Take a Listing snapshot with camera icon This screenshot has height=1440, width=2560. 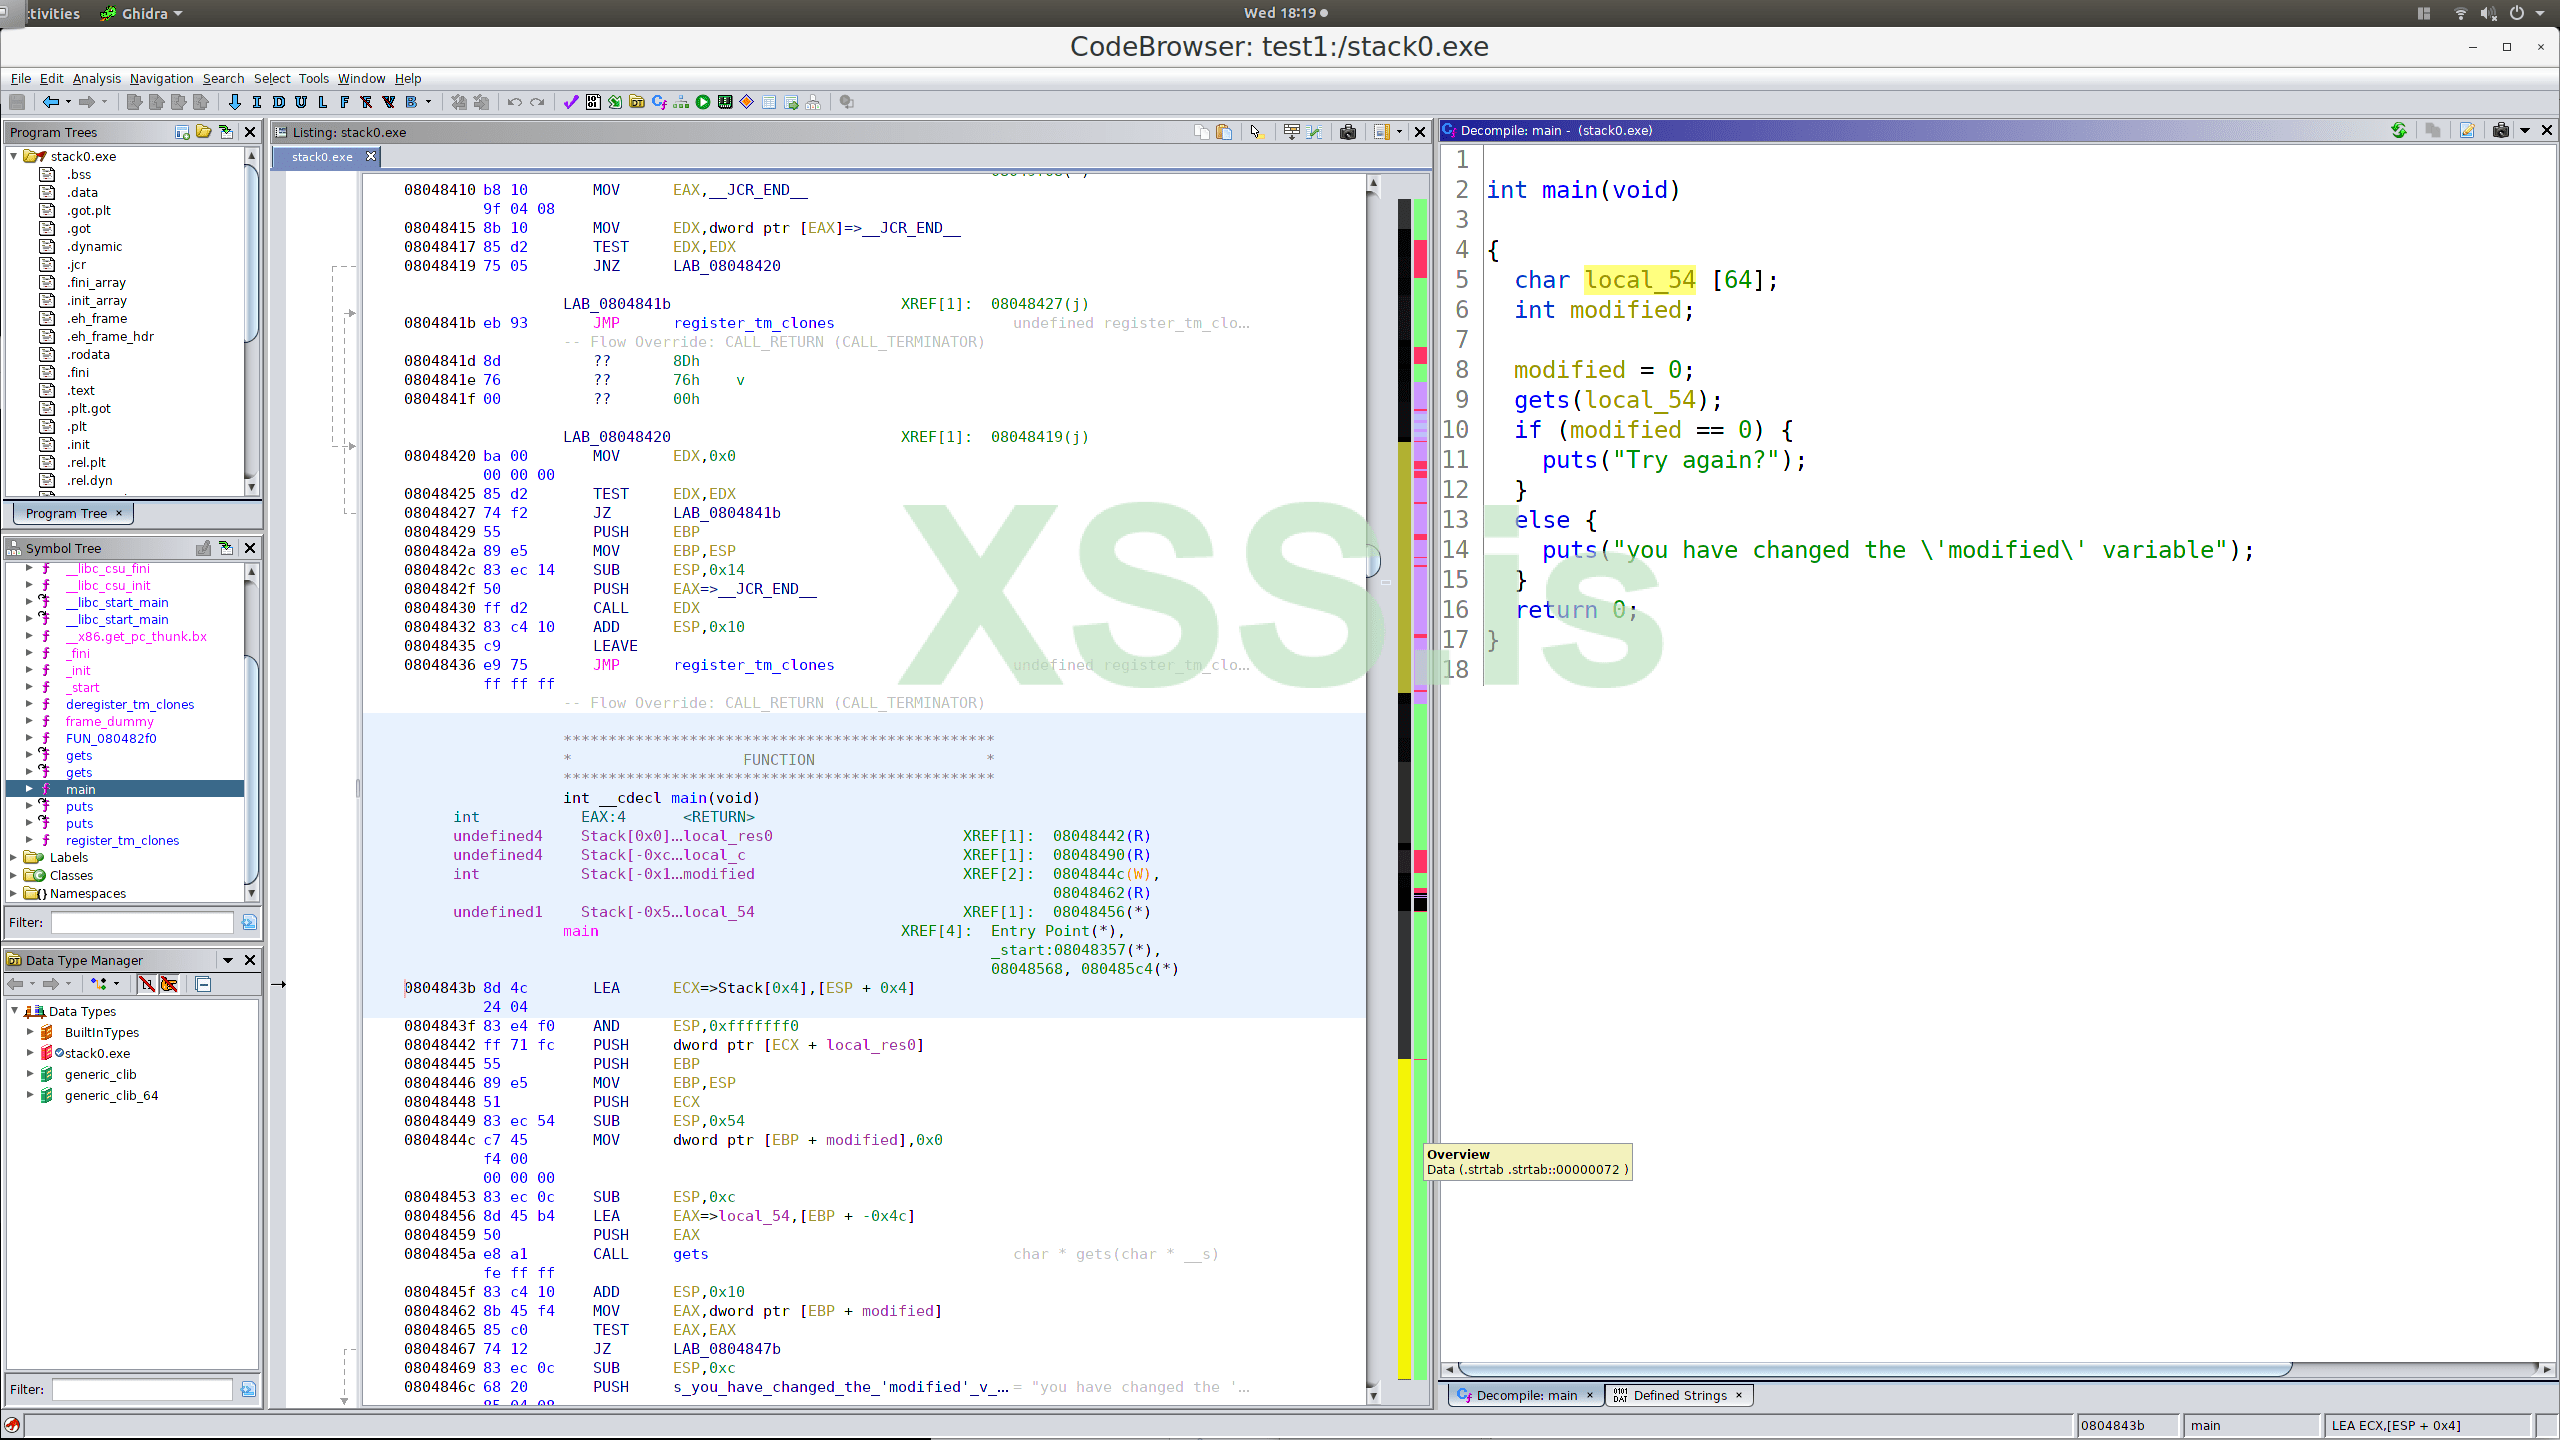coord(1347,132)
